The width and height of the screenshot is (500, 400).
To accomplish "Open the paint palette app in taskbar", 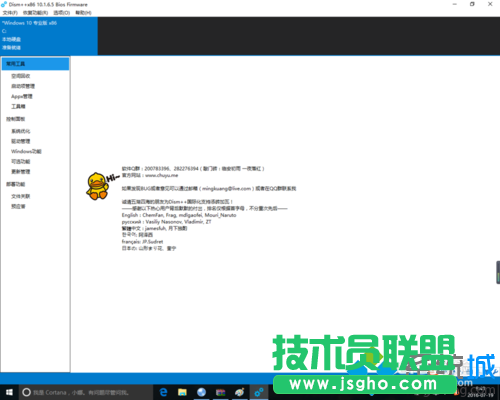I will tap(239, 392).
